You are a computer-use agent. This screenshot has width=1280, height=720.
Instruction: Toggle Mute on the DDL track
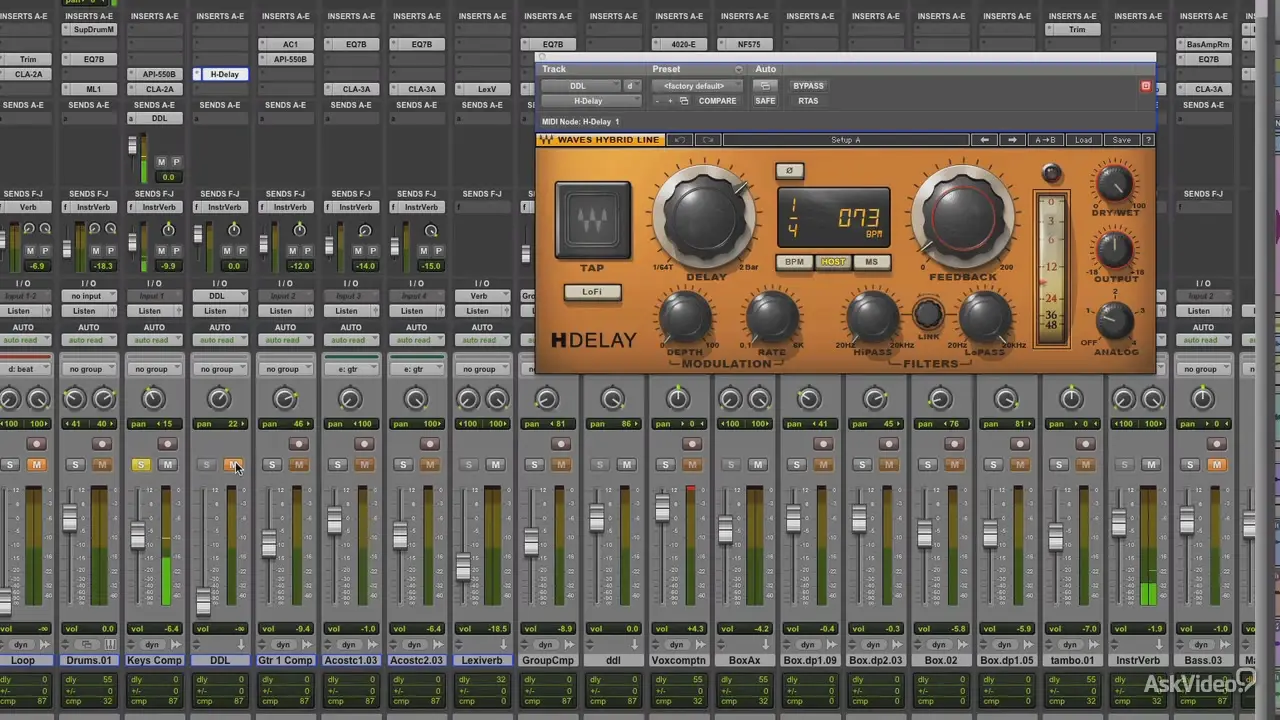click(233, 465)
